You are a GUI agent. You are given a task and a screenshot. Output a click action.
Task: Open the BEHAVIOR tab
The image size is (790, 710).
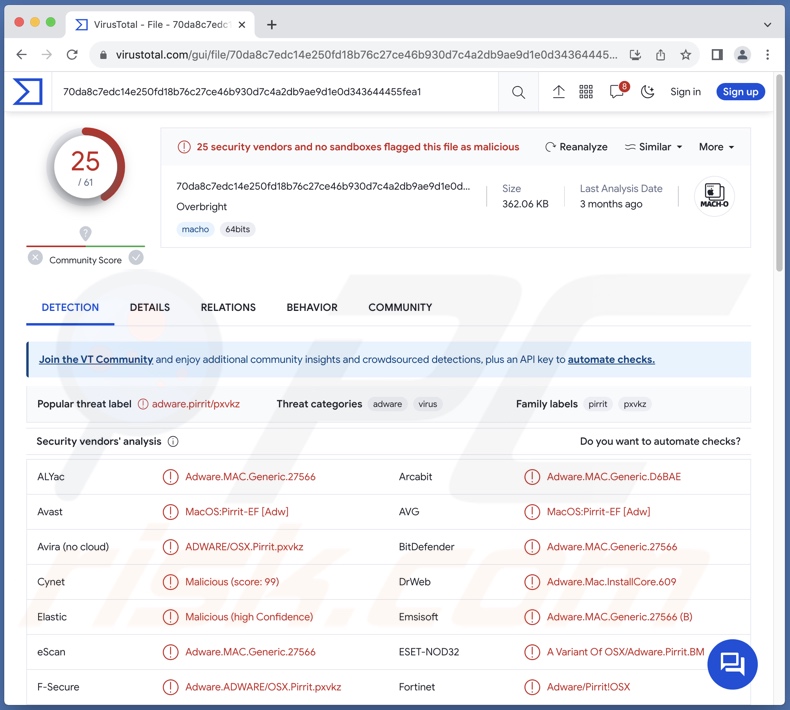pyautogui.click(x=312, y=307)
